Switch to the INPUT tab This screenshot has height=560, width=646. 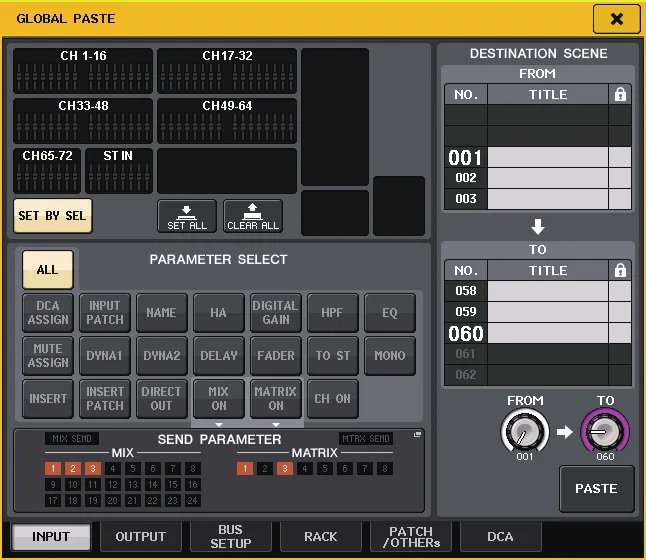(51, 537)
